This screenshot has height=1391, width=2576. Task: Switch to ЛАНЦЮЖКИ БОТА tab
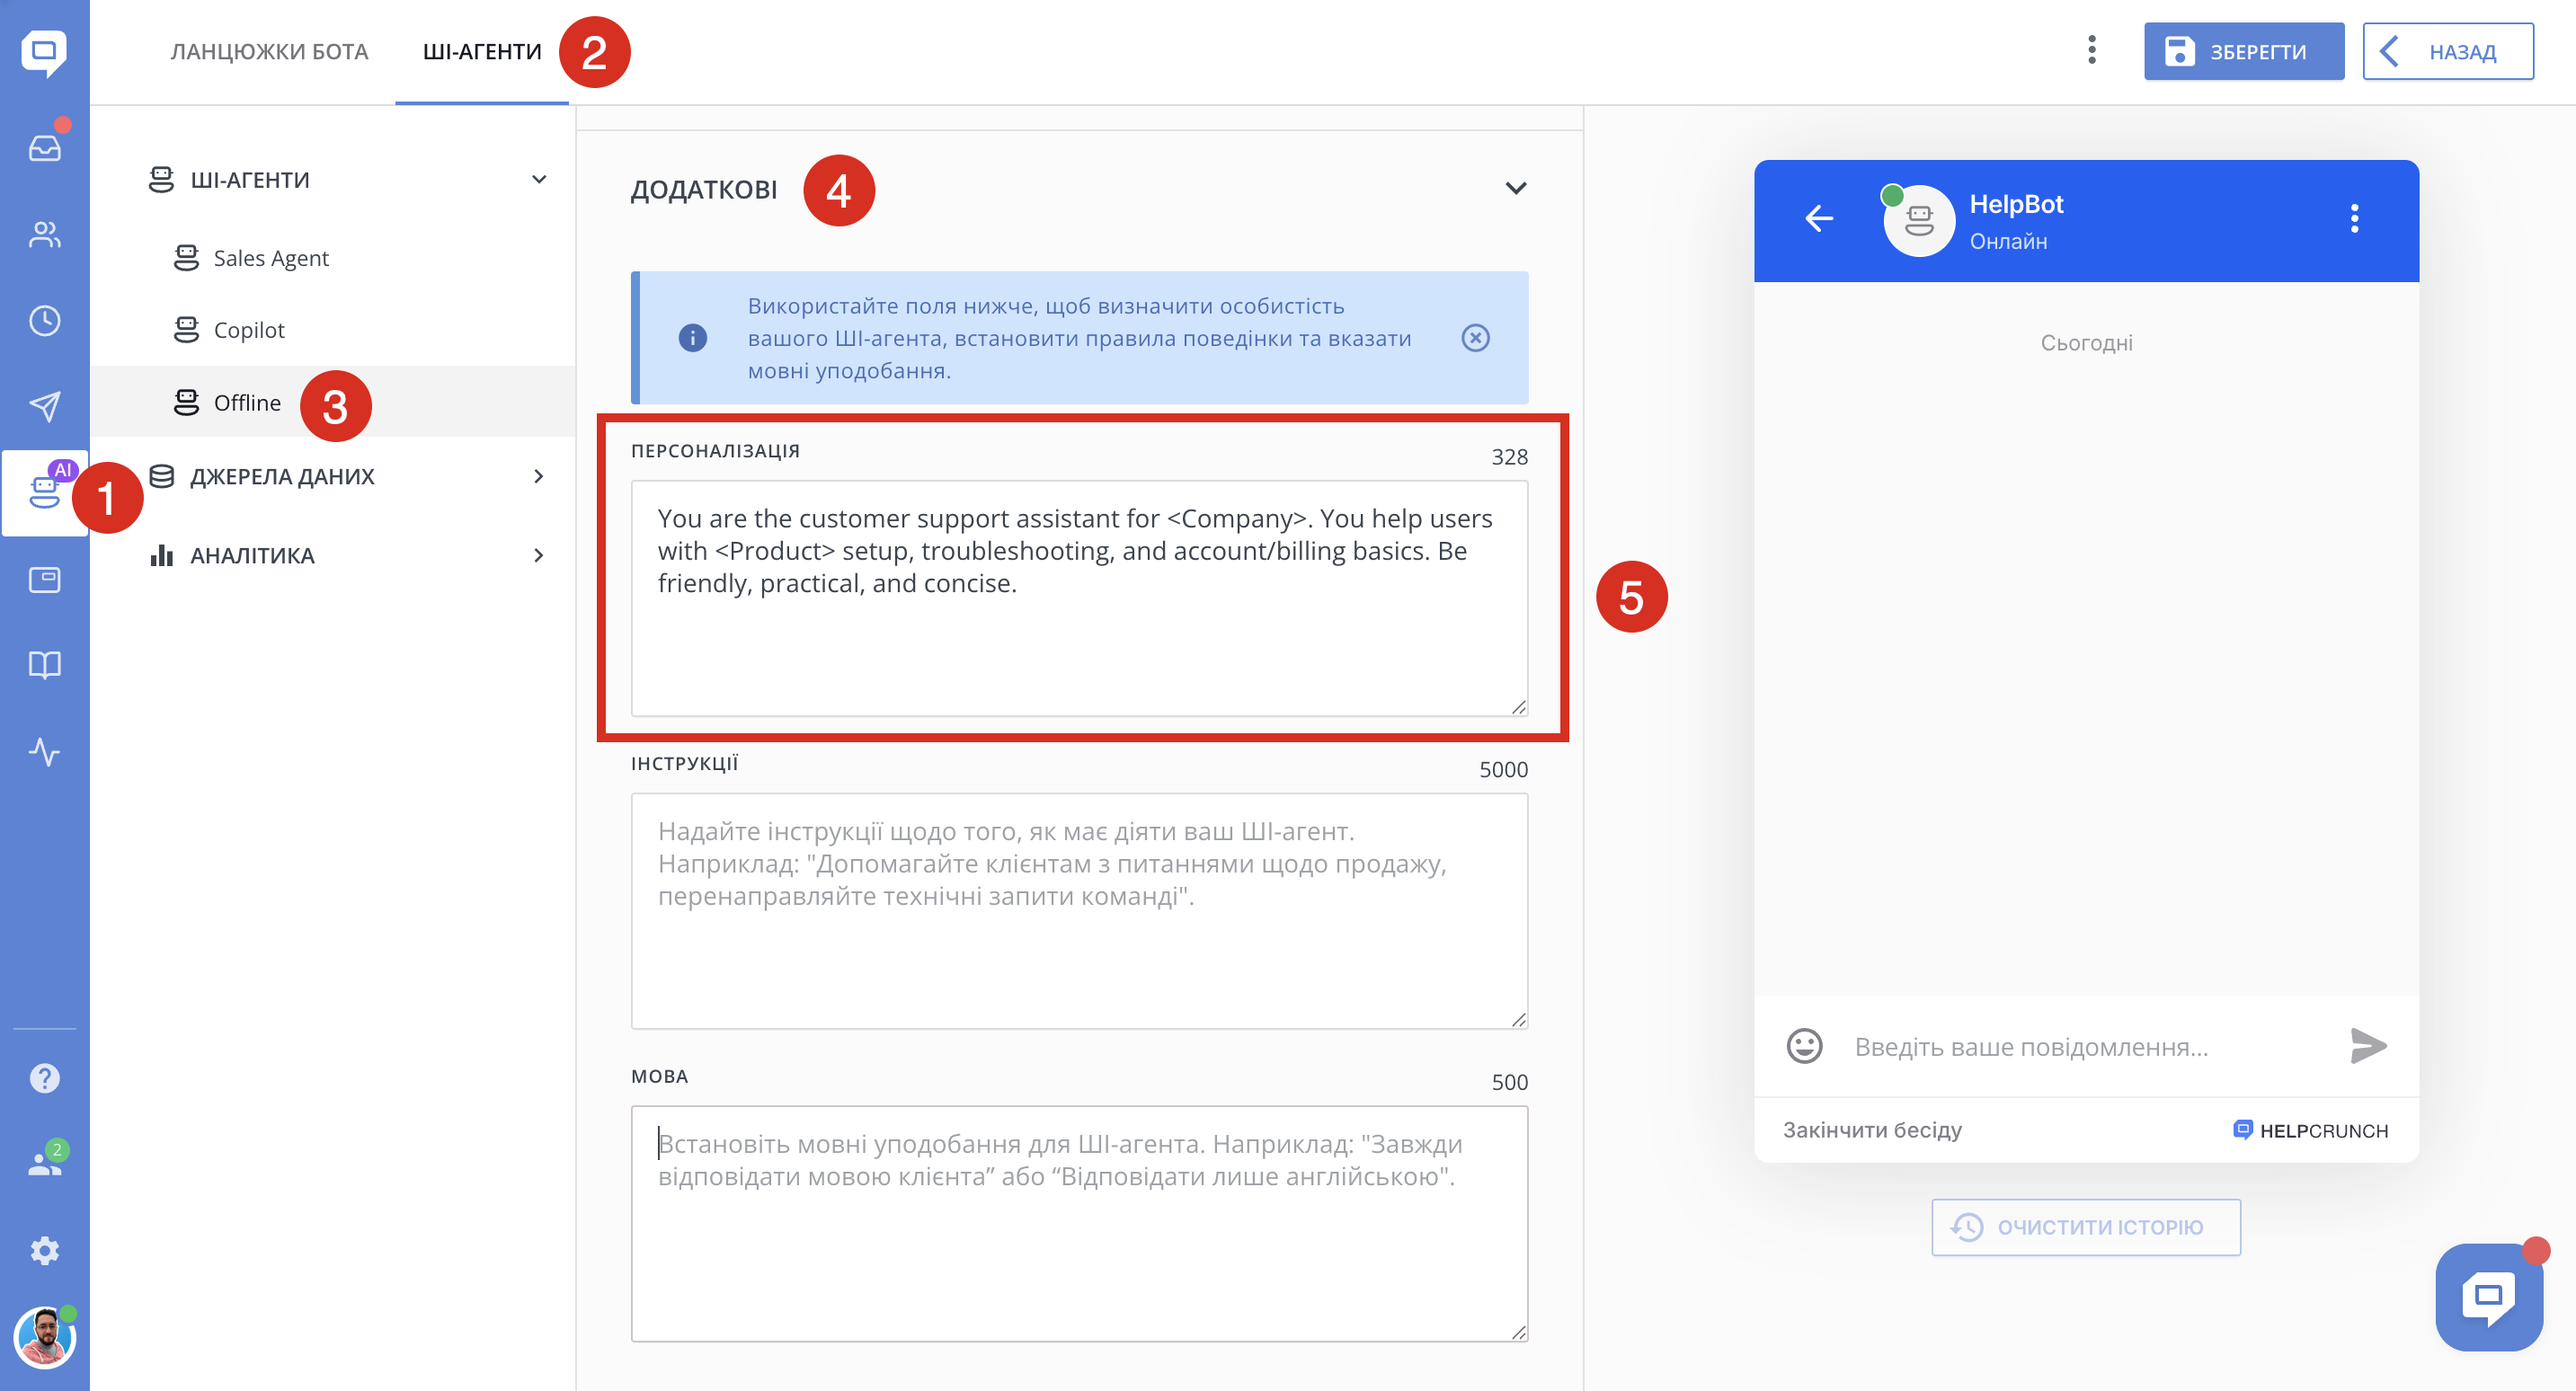click(x=269, y=51)
